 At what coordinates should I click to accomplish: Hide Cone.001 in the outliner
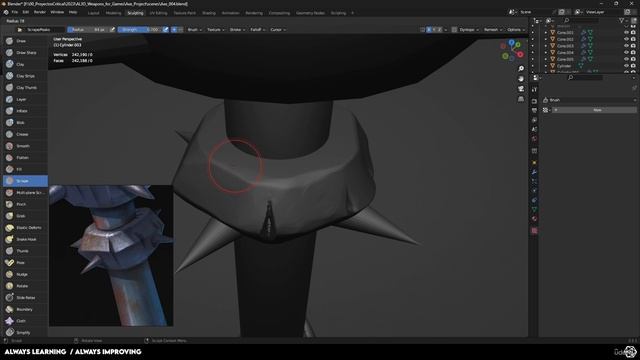627,33
